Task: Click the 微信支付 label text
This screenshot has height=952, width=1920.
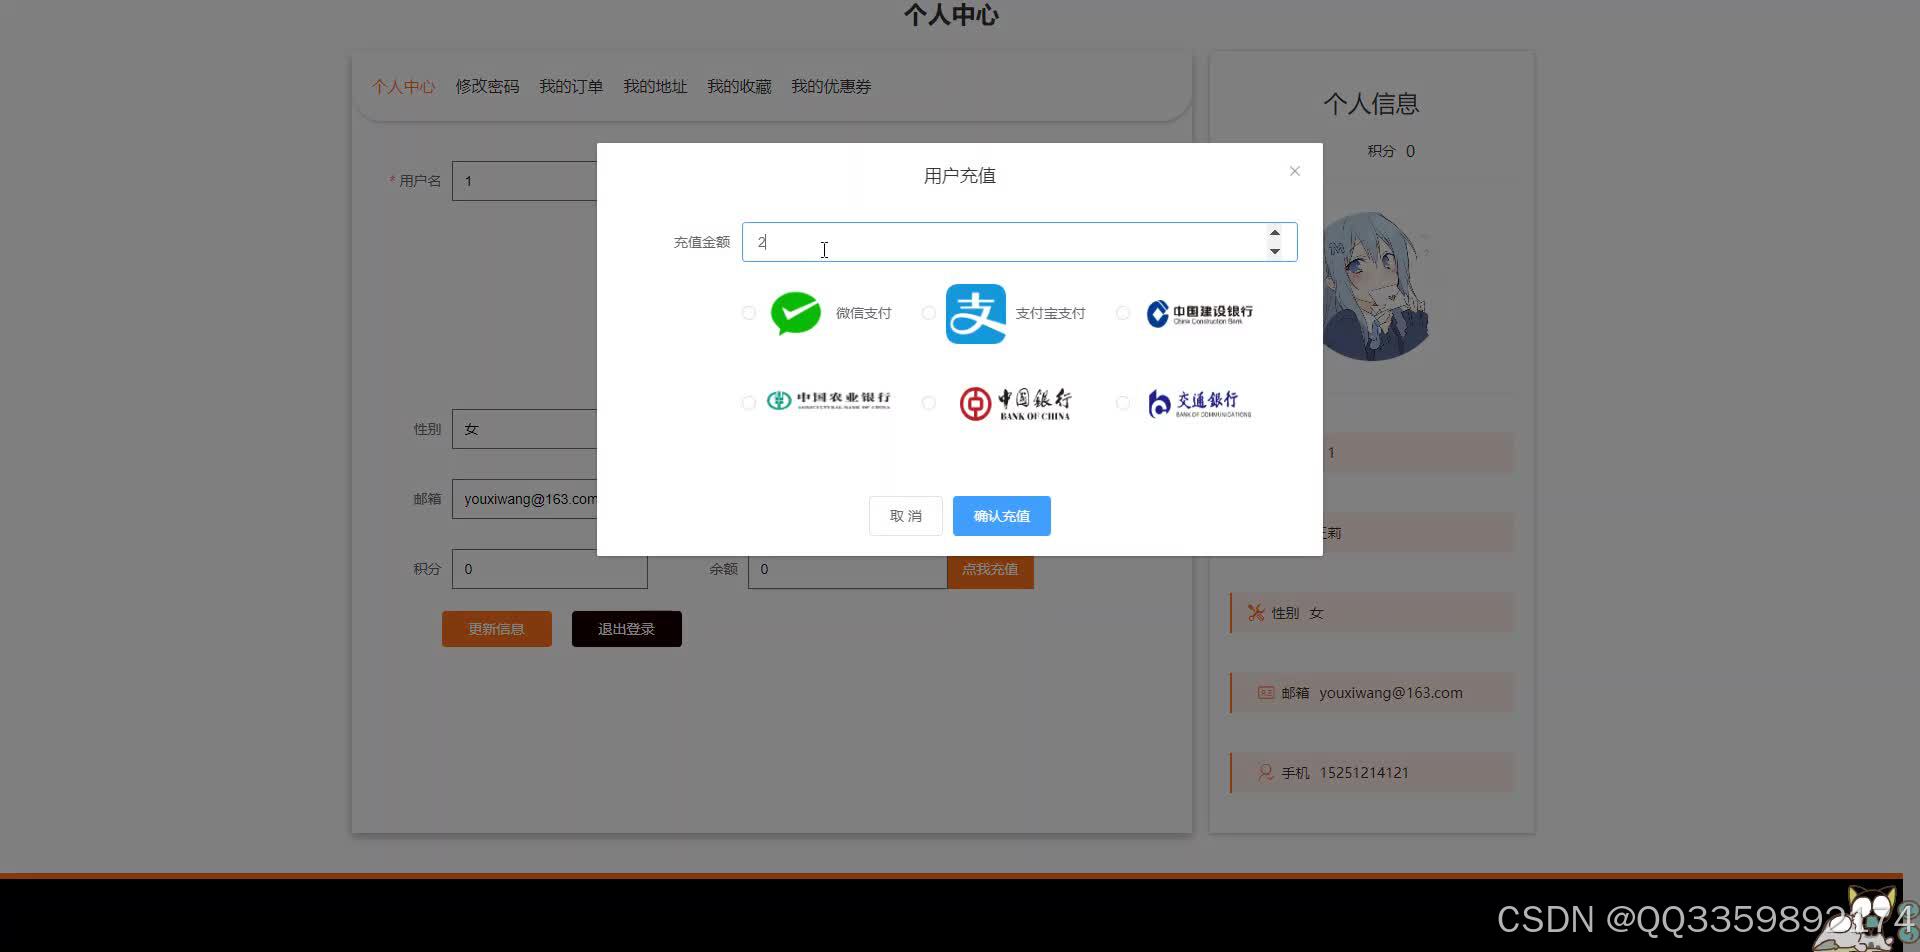Action: click(x=864, y=313)
